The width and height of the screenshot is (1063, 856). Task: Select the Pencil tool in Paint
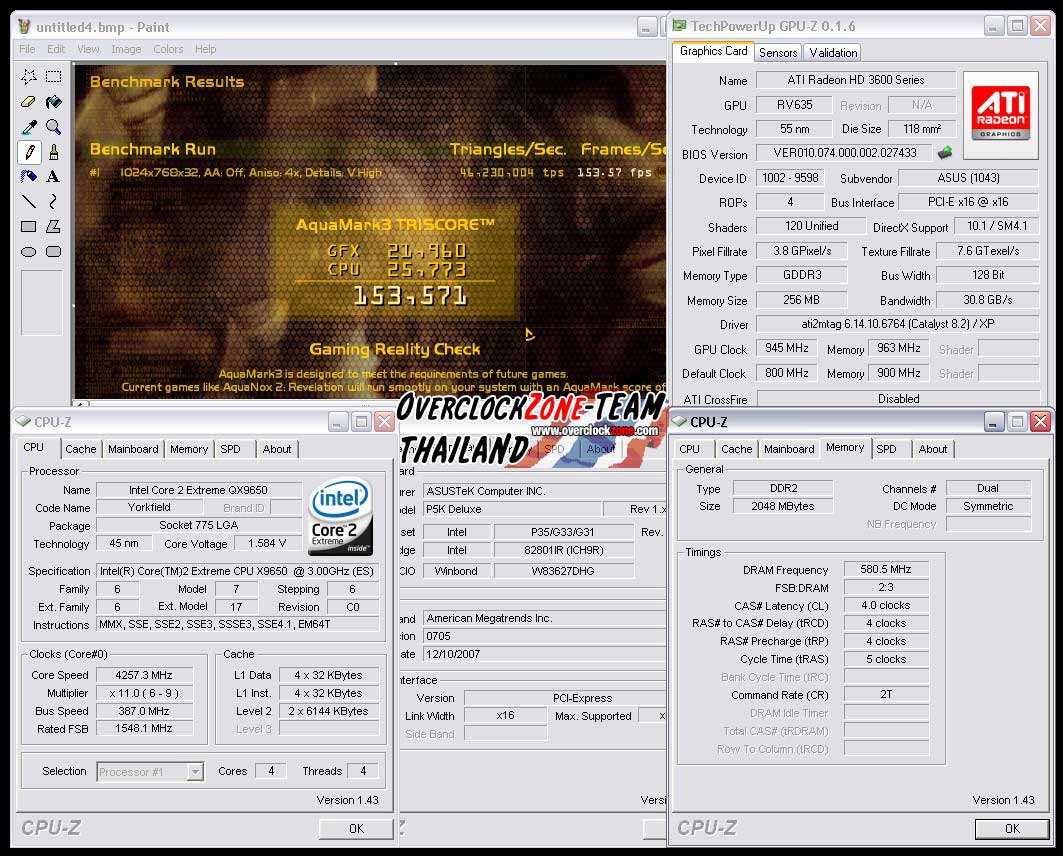[28, 152]
